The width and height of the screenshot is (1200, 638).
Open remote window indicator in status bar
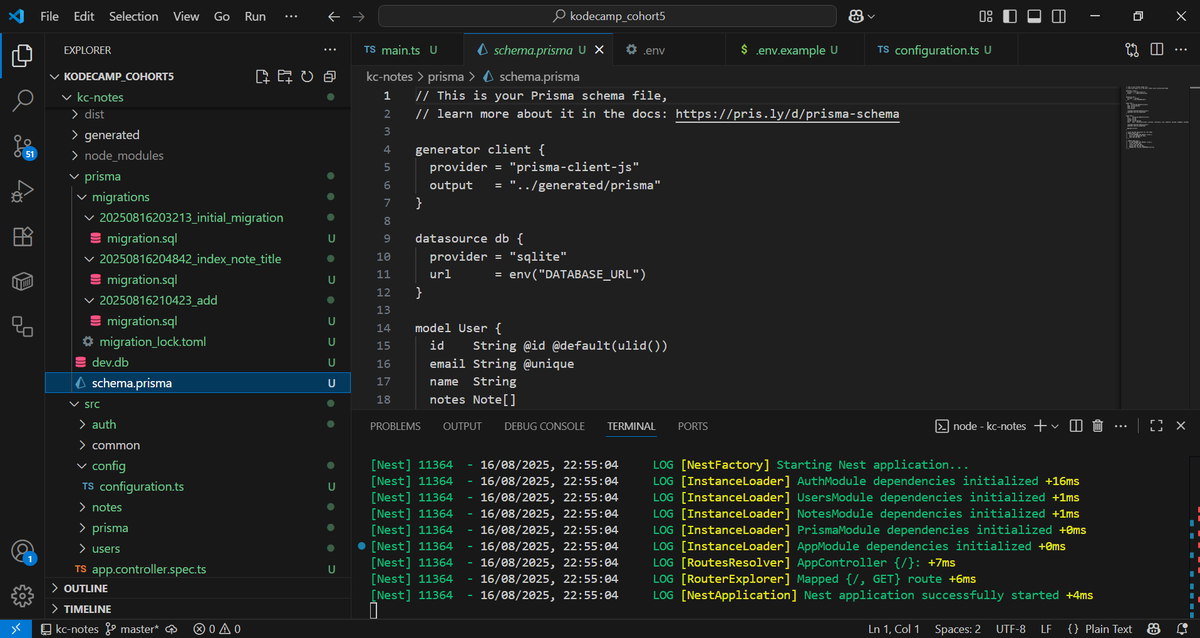coord(15,629)
